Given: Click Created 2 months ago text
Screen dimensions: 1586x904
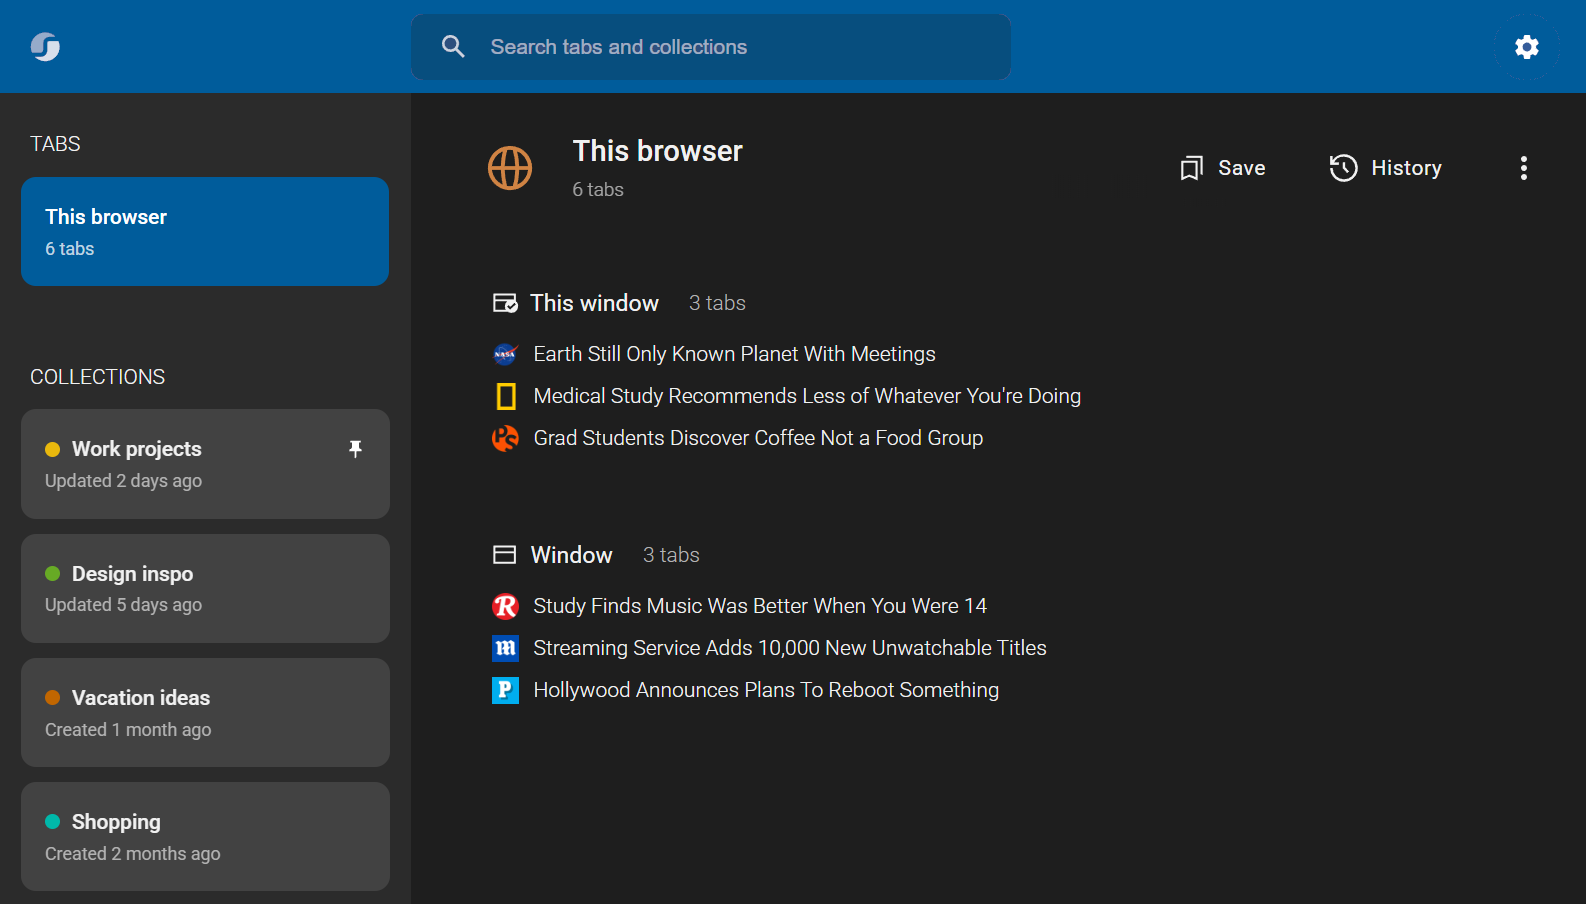Looking at the screenshot, I should (x=132, y=854).
